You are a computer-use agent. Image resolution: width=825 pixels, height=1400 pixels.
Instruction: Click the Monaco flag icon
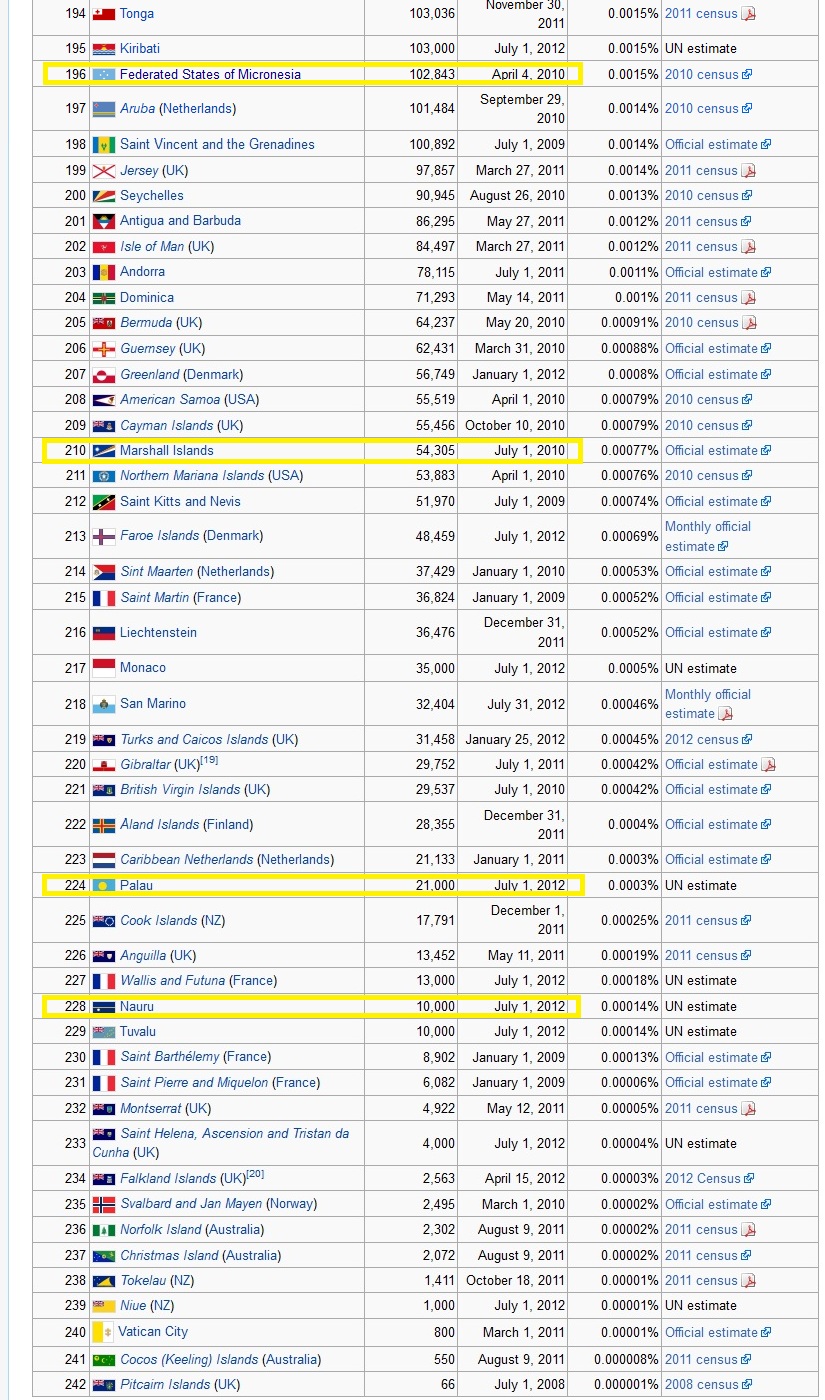(103, 668)
